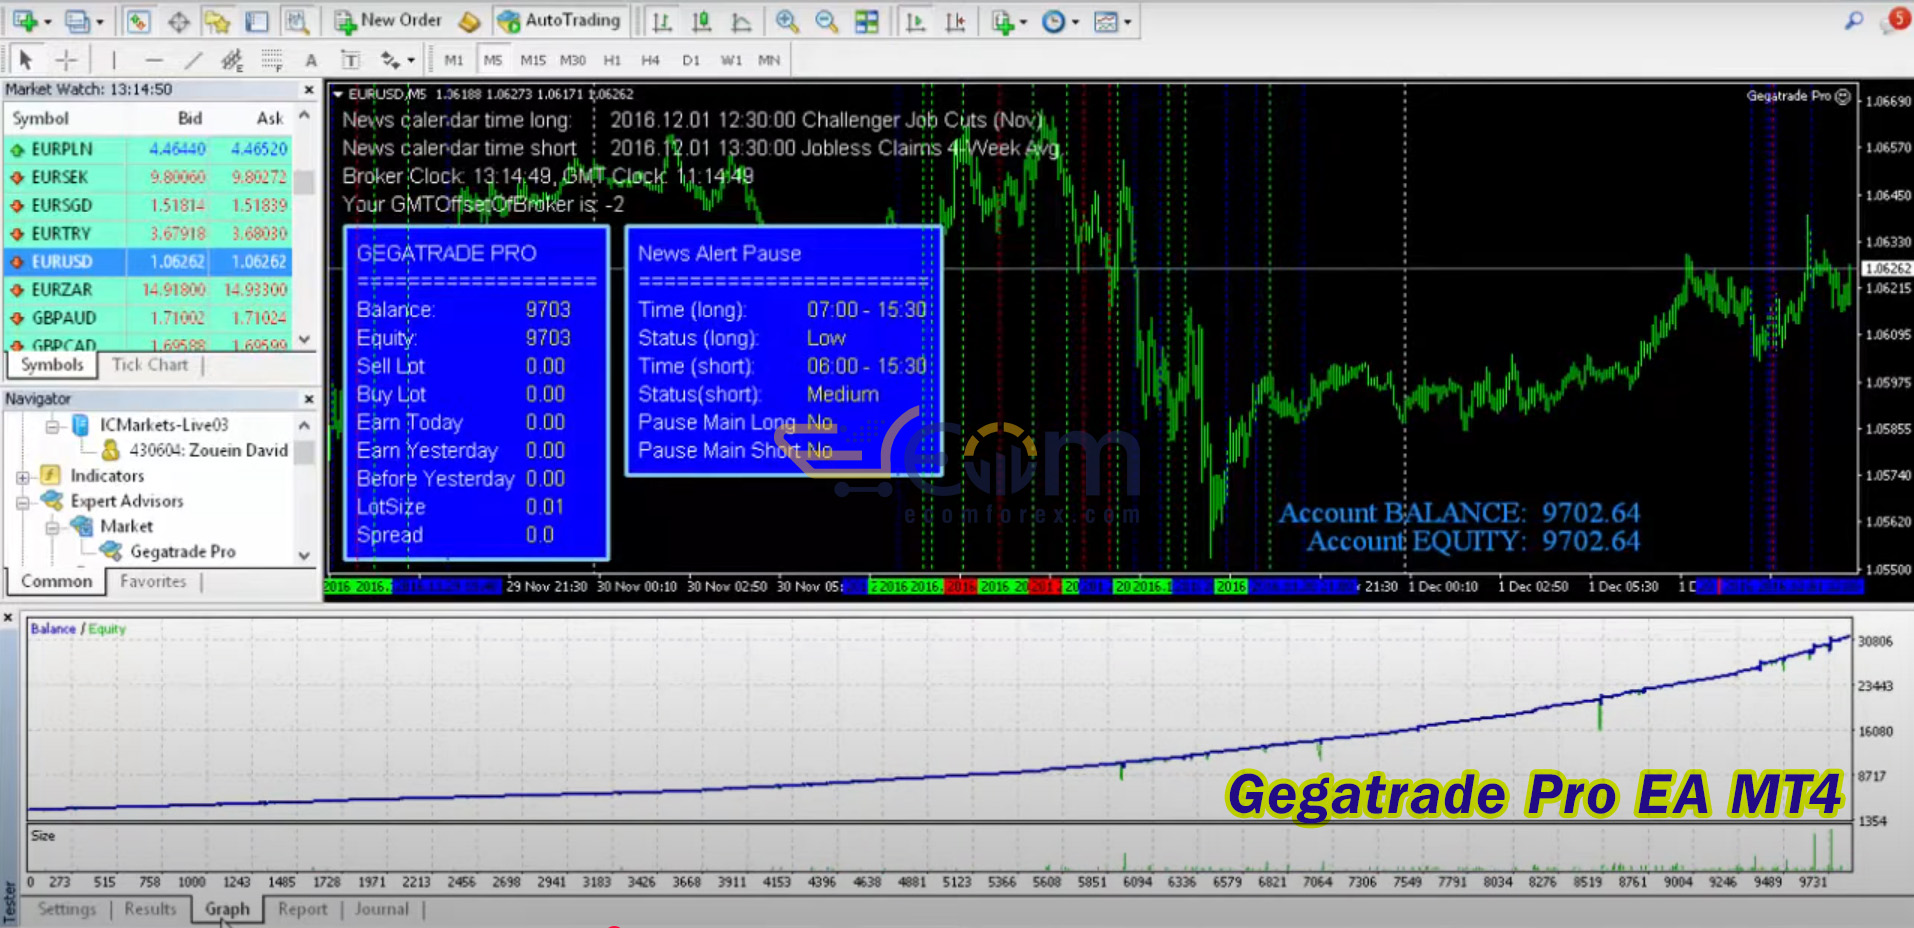Select the EURUSD row in Market Watch
This screenshot has height=928, width=1914.
tap(148, 262)
